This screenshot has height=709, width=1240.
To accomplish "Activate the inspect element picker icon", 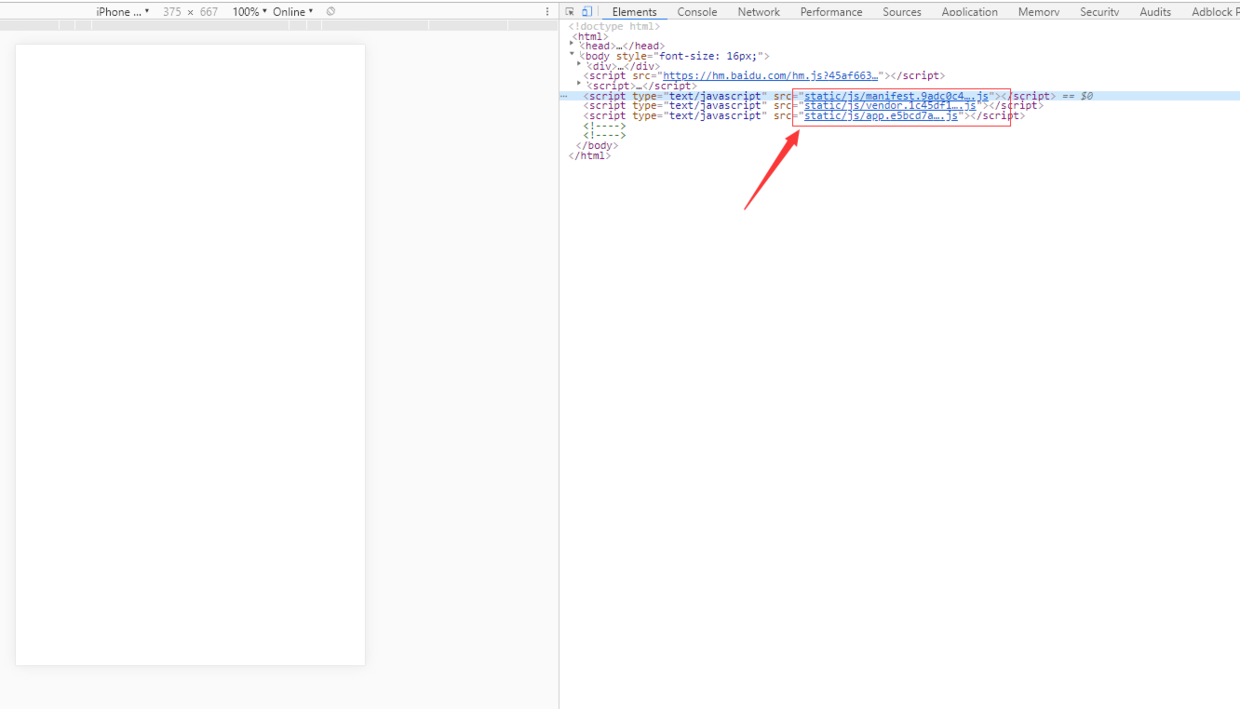I will [570, 12].
